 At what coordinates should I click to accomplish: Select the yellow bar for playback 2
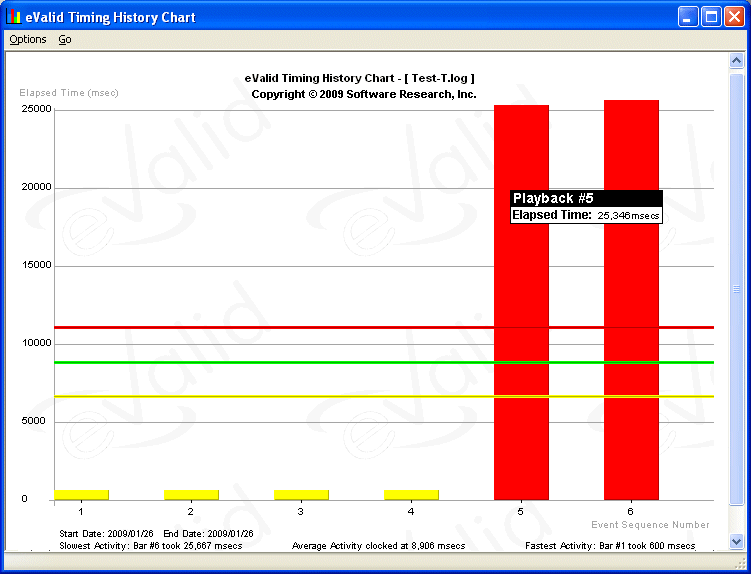click(x=191, y=495)
